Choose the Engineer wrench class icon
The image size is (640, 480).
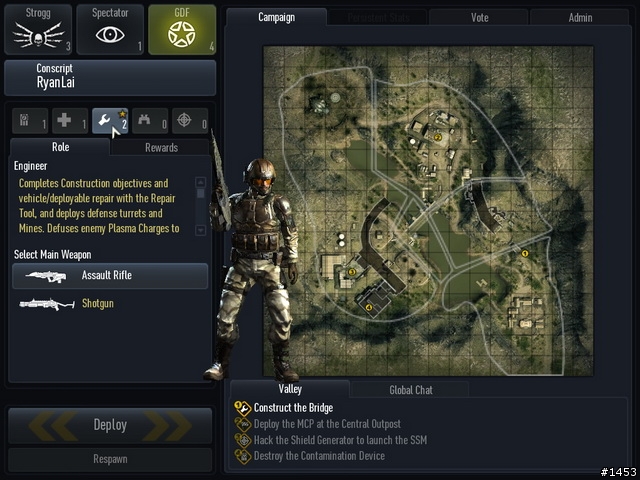click(x=104, y=120)
